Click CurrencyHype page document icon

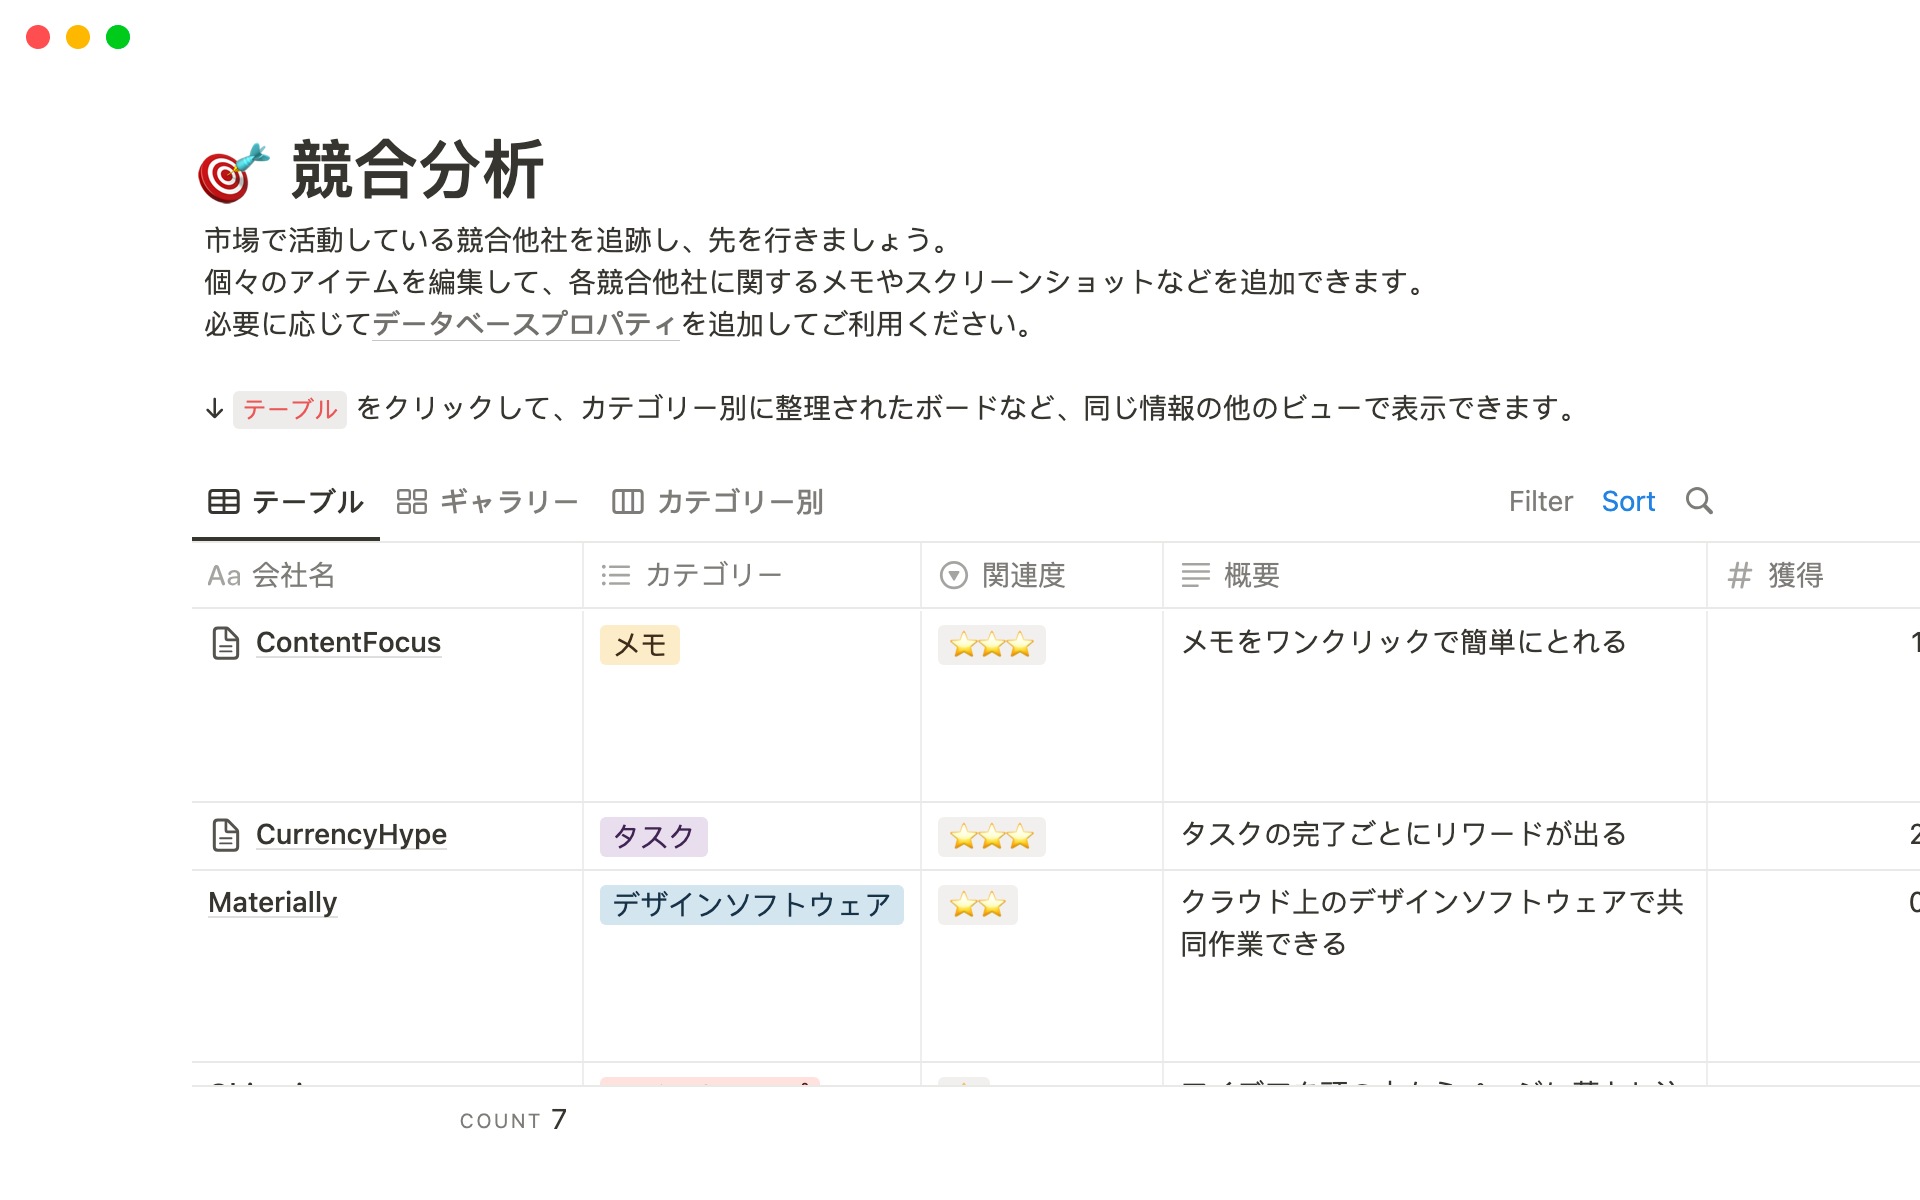click(x=226, y=835)
